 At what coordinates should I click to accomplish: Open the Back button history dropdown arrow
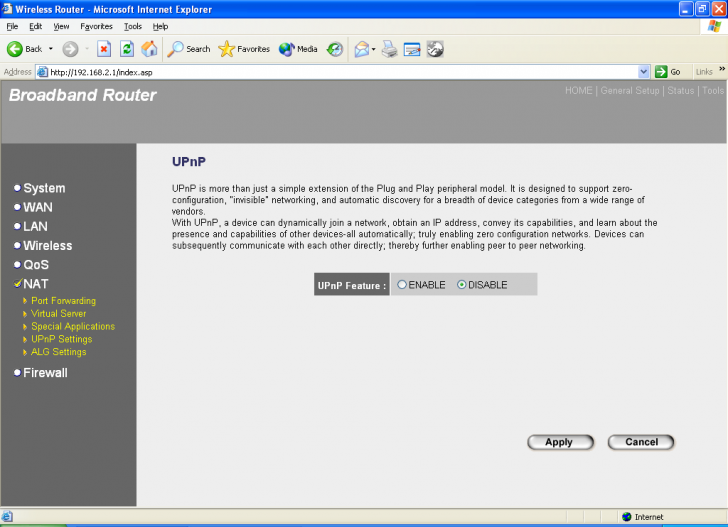pos(51,49)
